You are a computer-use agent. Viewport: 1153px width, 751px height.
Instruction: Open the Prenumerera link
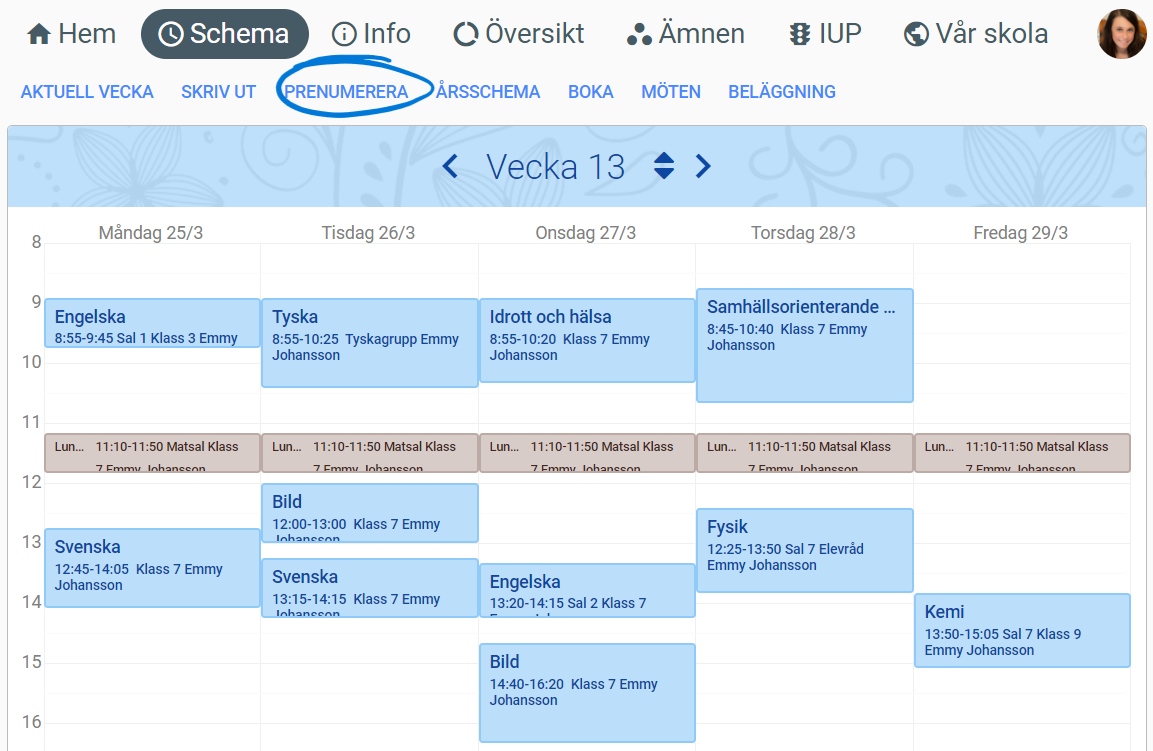[x=346, y=92]
